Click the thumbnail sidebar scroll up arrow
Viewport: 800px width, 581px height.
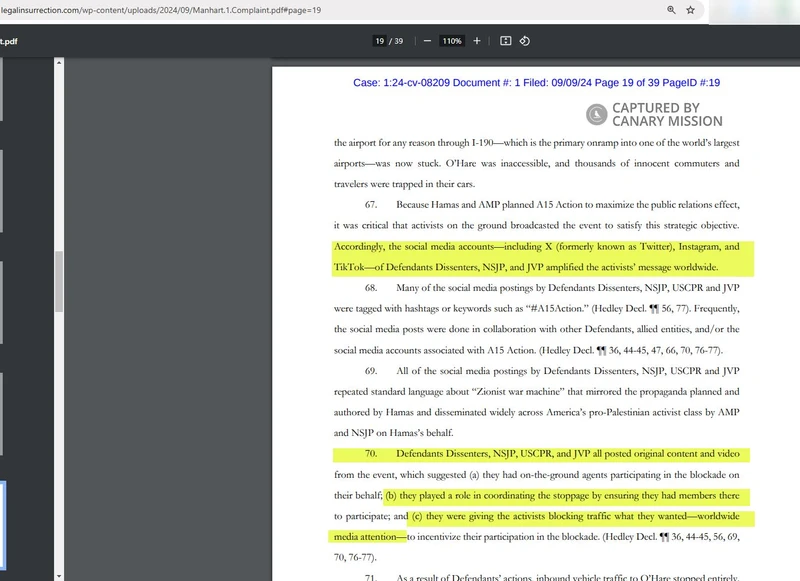[59, 62]
